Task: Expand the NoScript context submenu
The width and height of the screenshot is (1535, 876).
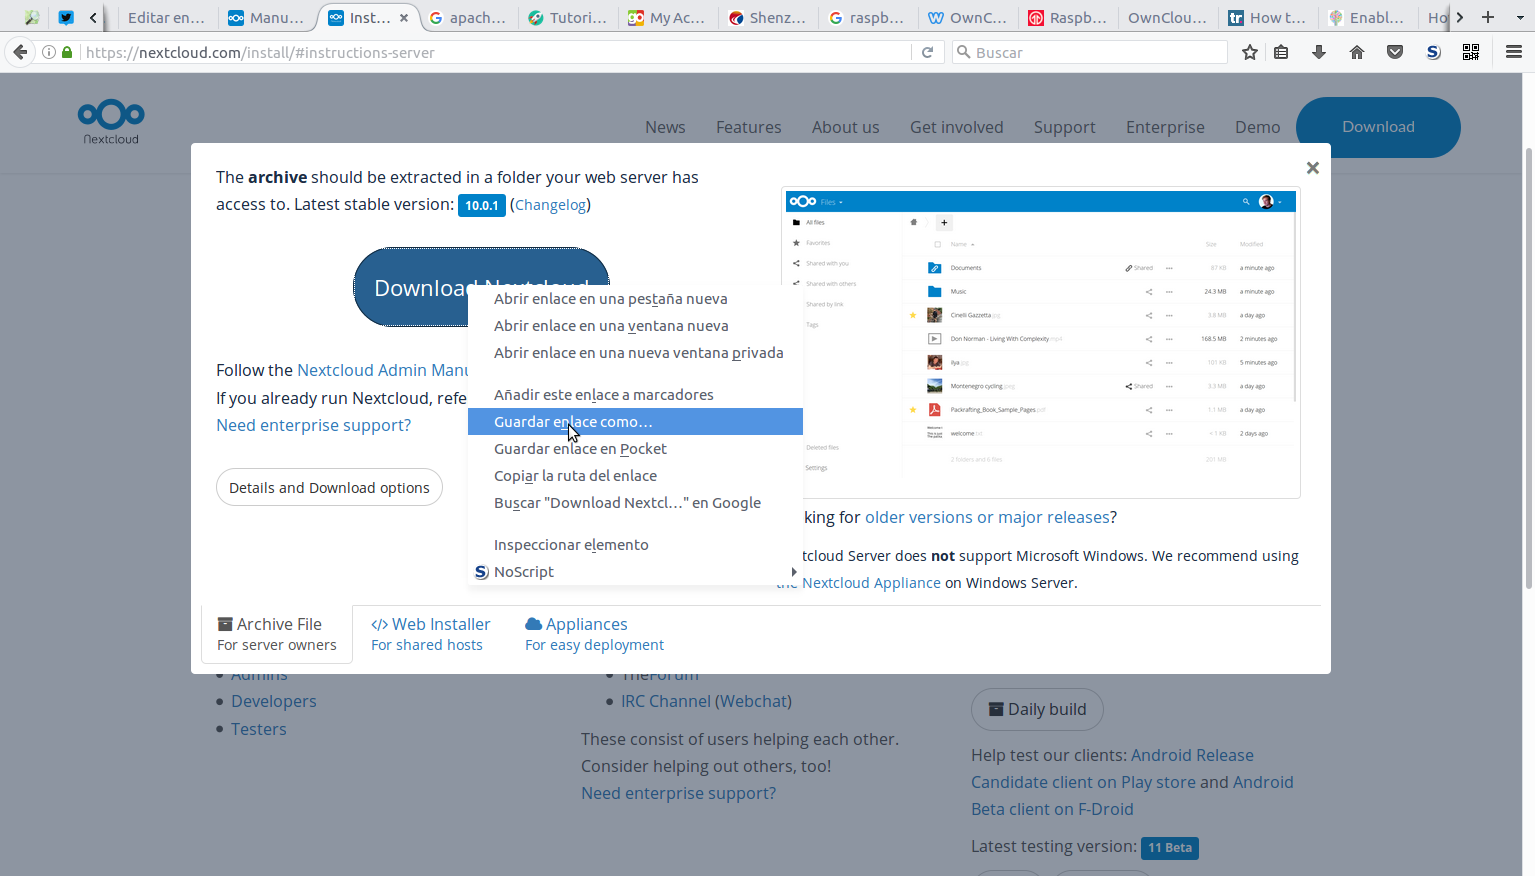Action: [x=635, y=572]
